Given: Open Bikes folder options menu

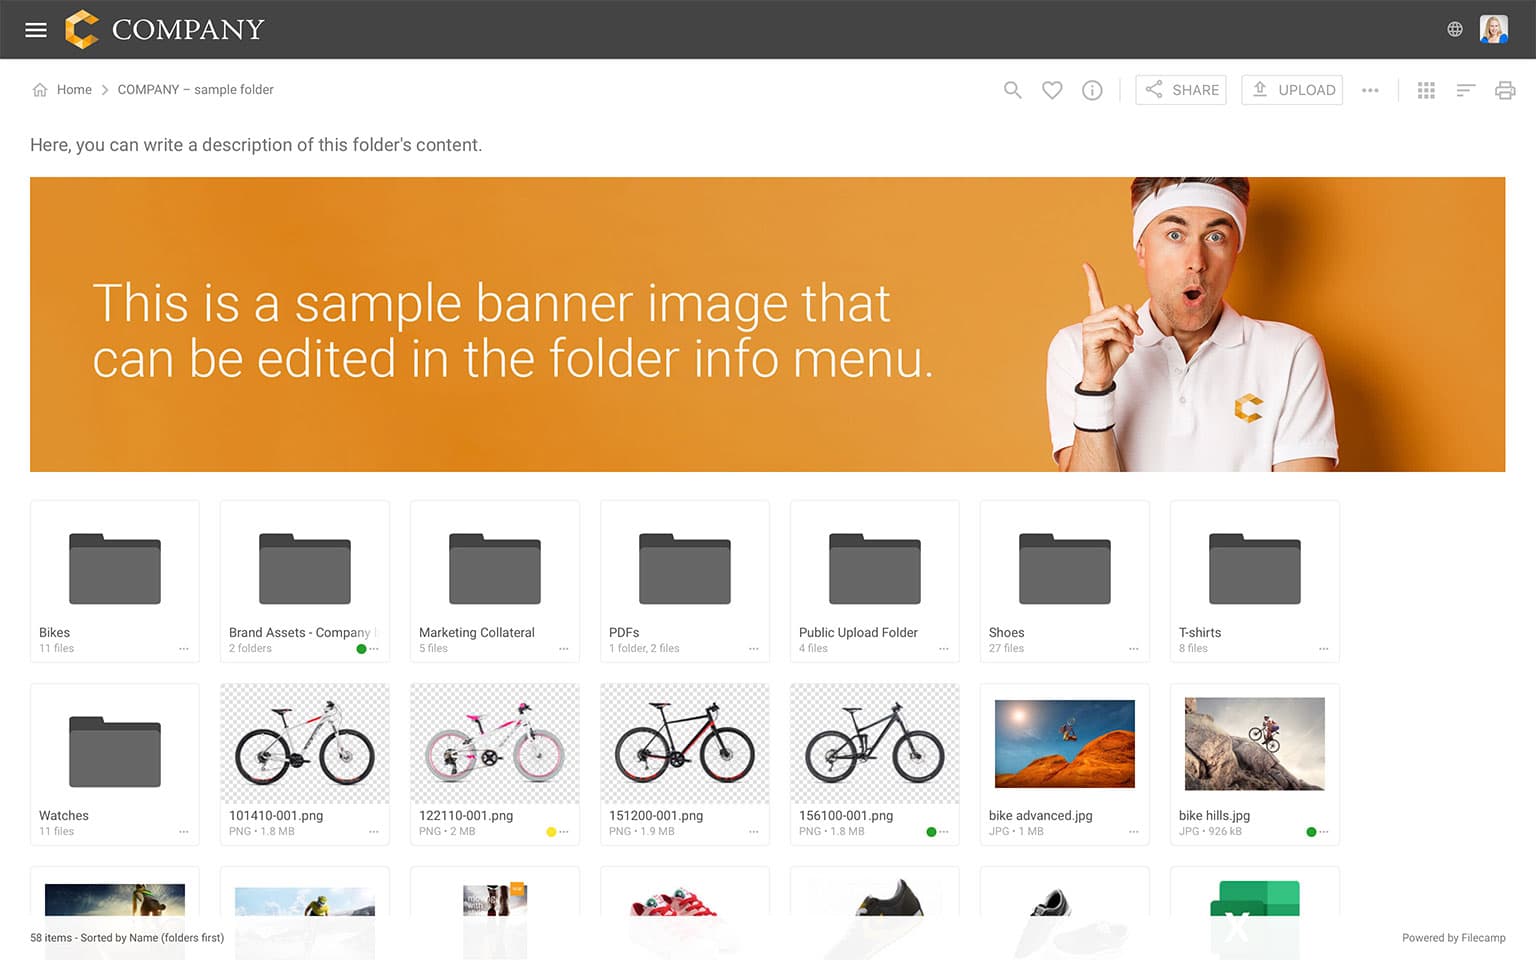Looking at the screenshot, I should coord(184,649).
